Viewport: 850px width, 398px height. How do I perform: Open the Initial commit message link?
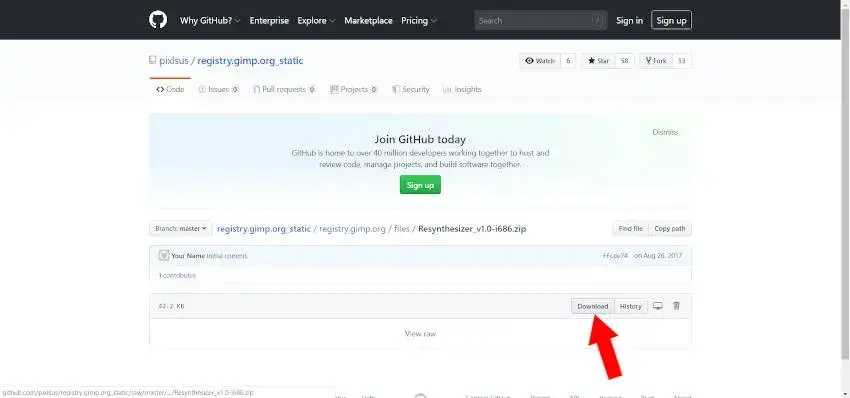(x=227, y=256)
